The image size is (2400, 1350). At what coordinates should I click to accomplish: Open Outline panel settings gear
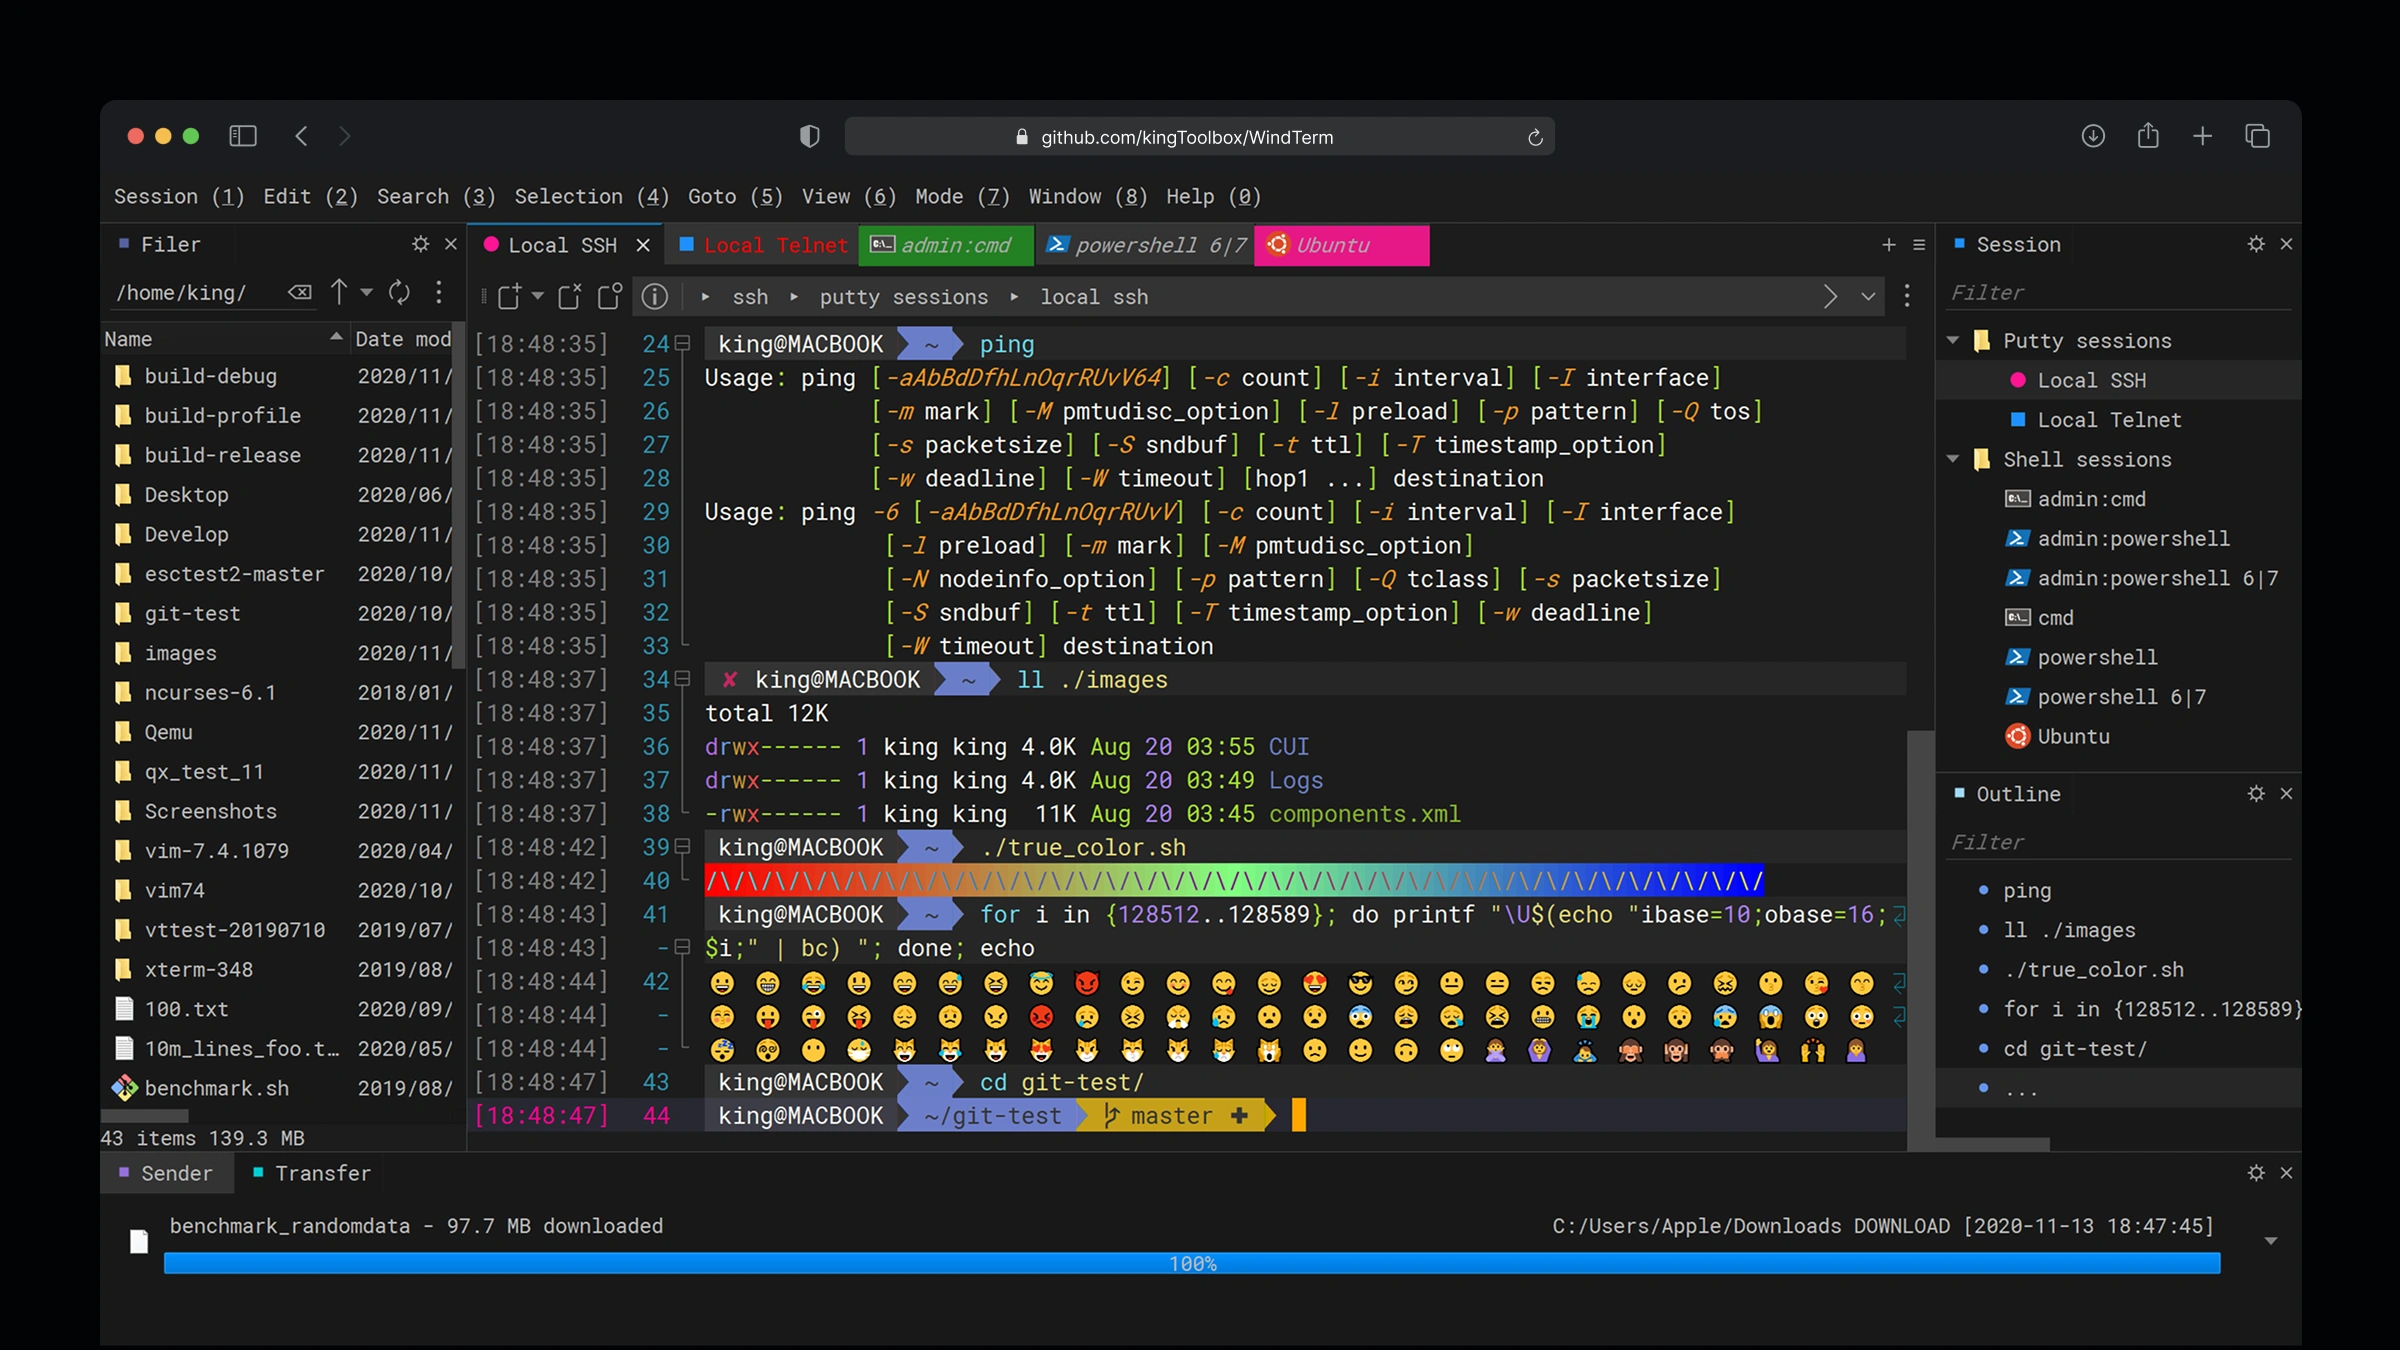pyautogui.click(x=2256, y=793)
